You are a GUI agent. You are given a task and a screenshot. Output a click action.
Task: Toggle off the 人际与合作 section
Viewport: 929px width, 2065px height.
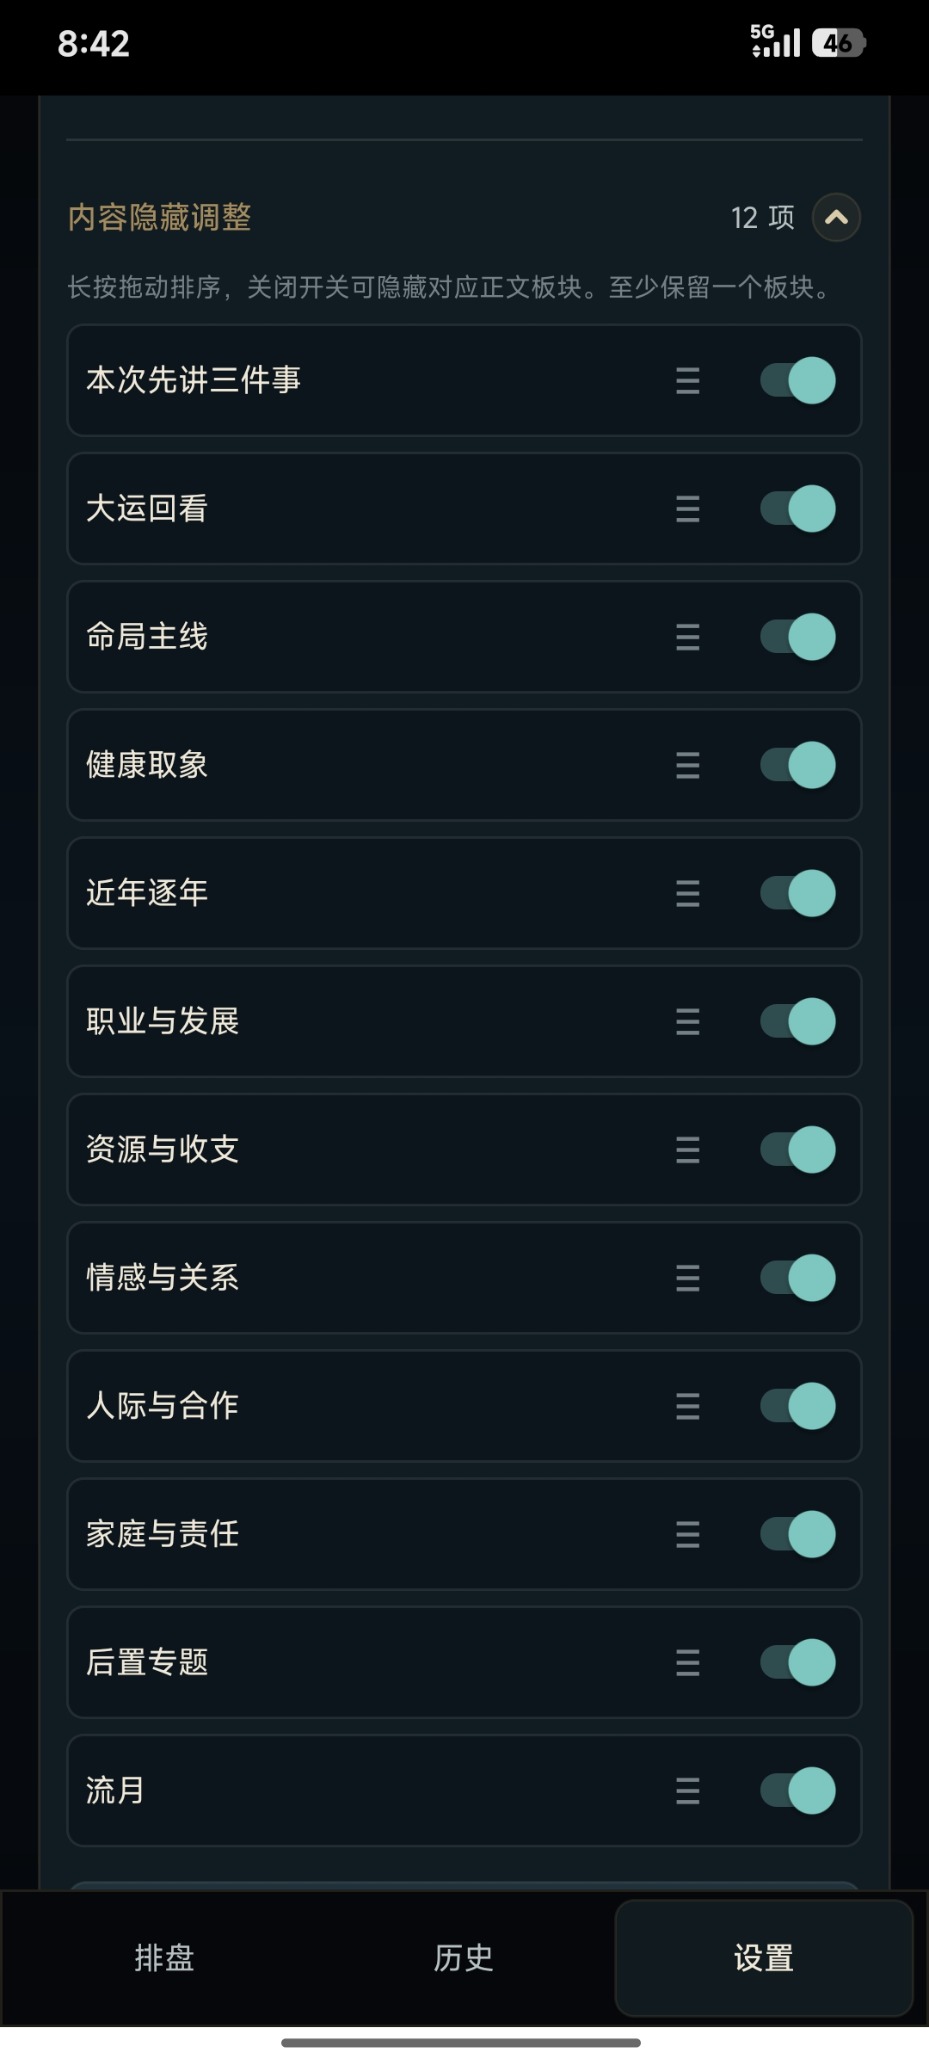pyautogui.click(x=798, y=1406)
